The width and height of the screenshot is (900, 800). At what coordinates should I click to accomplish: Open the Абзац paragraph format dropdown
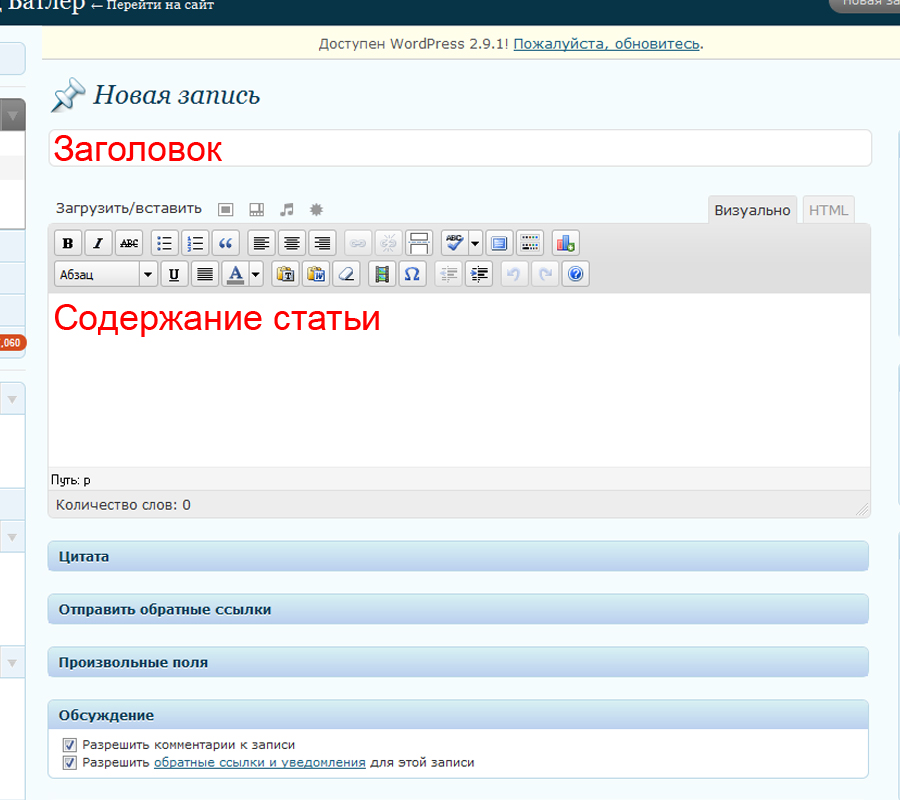click(x=105, y=274)
